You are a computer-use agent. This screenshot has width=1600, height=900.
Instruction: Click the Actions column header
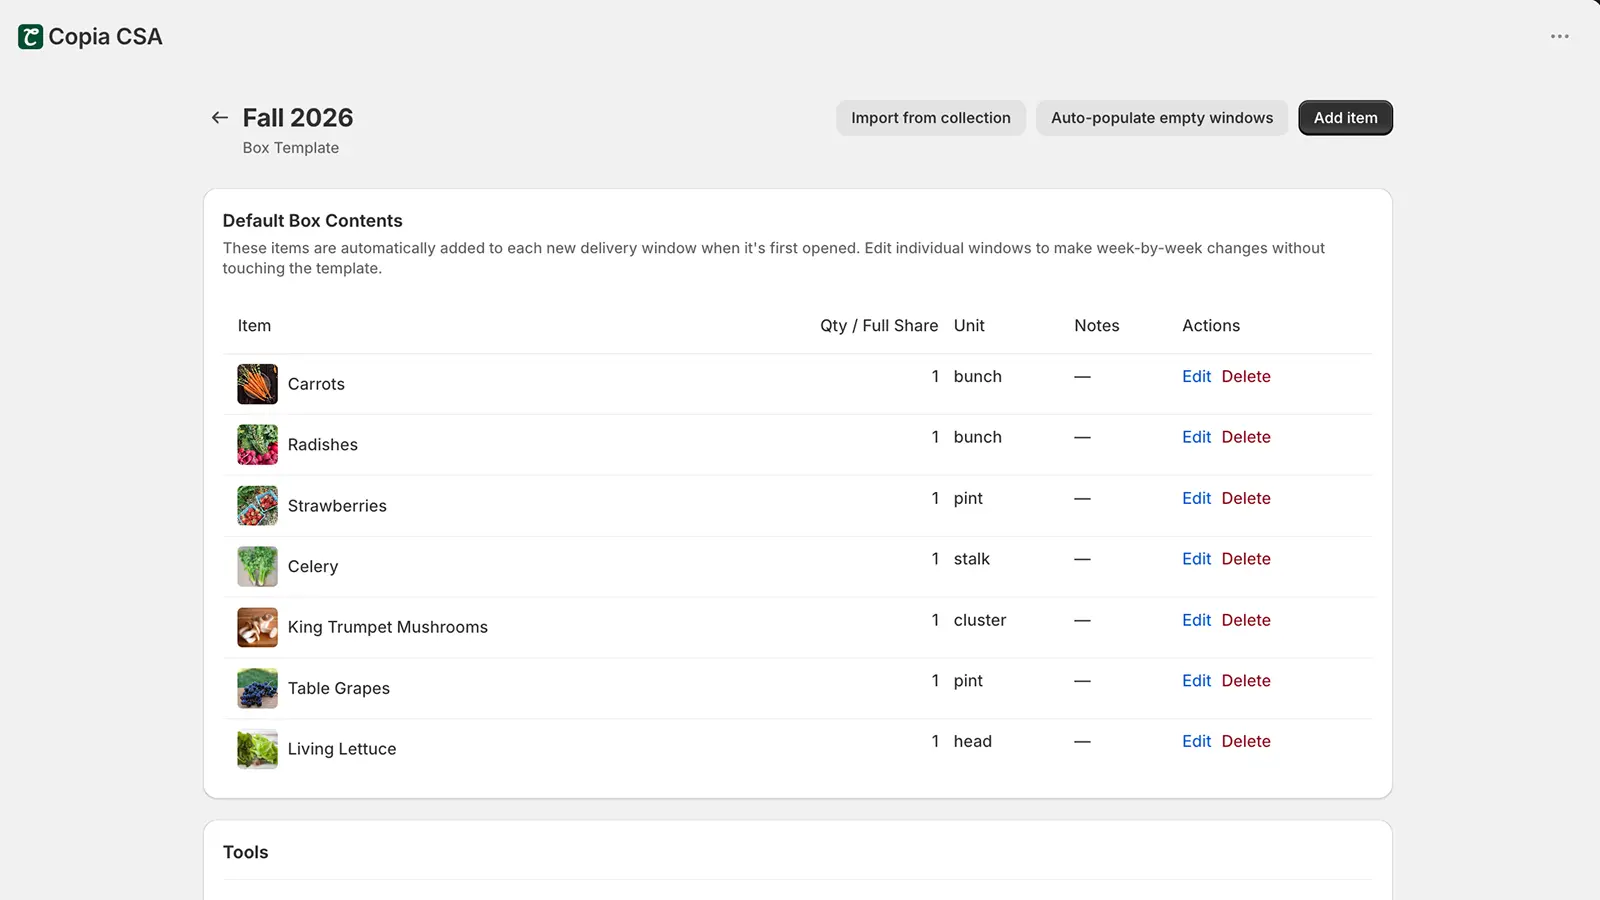tap(1211, 326)
